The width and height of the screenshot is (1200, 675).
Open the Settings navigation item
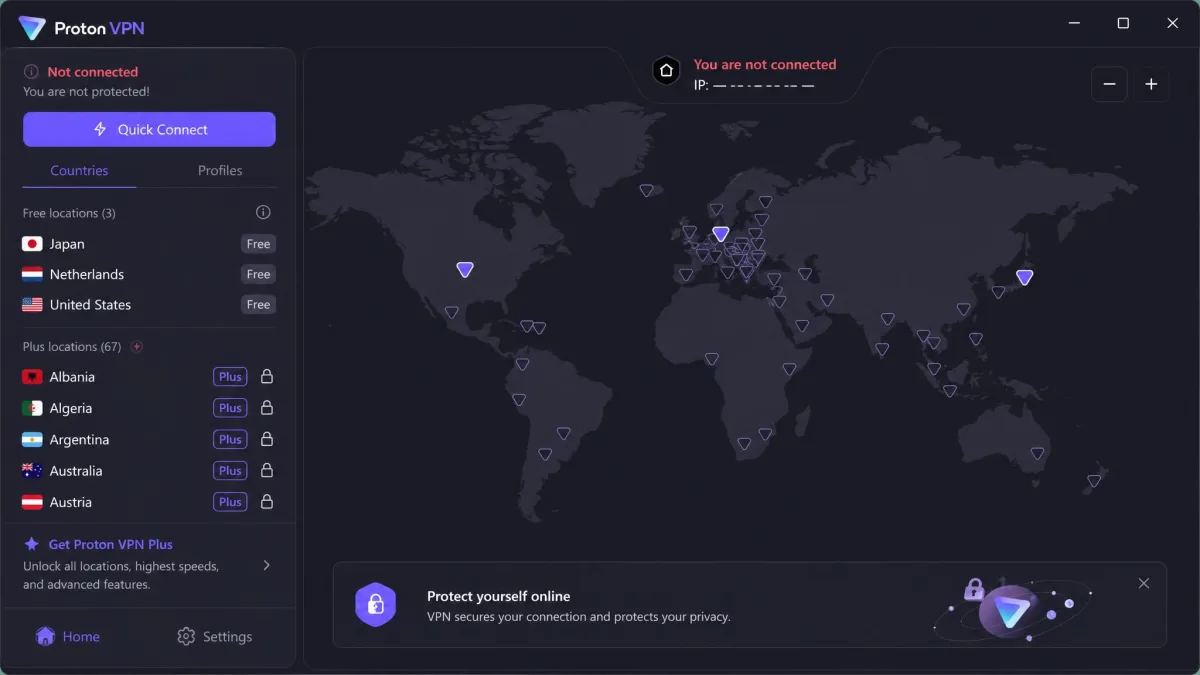(214, 636)
